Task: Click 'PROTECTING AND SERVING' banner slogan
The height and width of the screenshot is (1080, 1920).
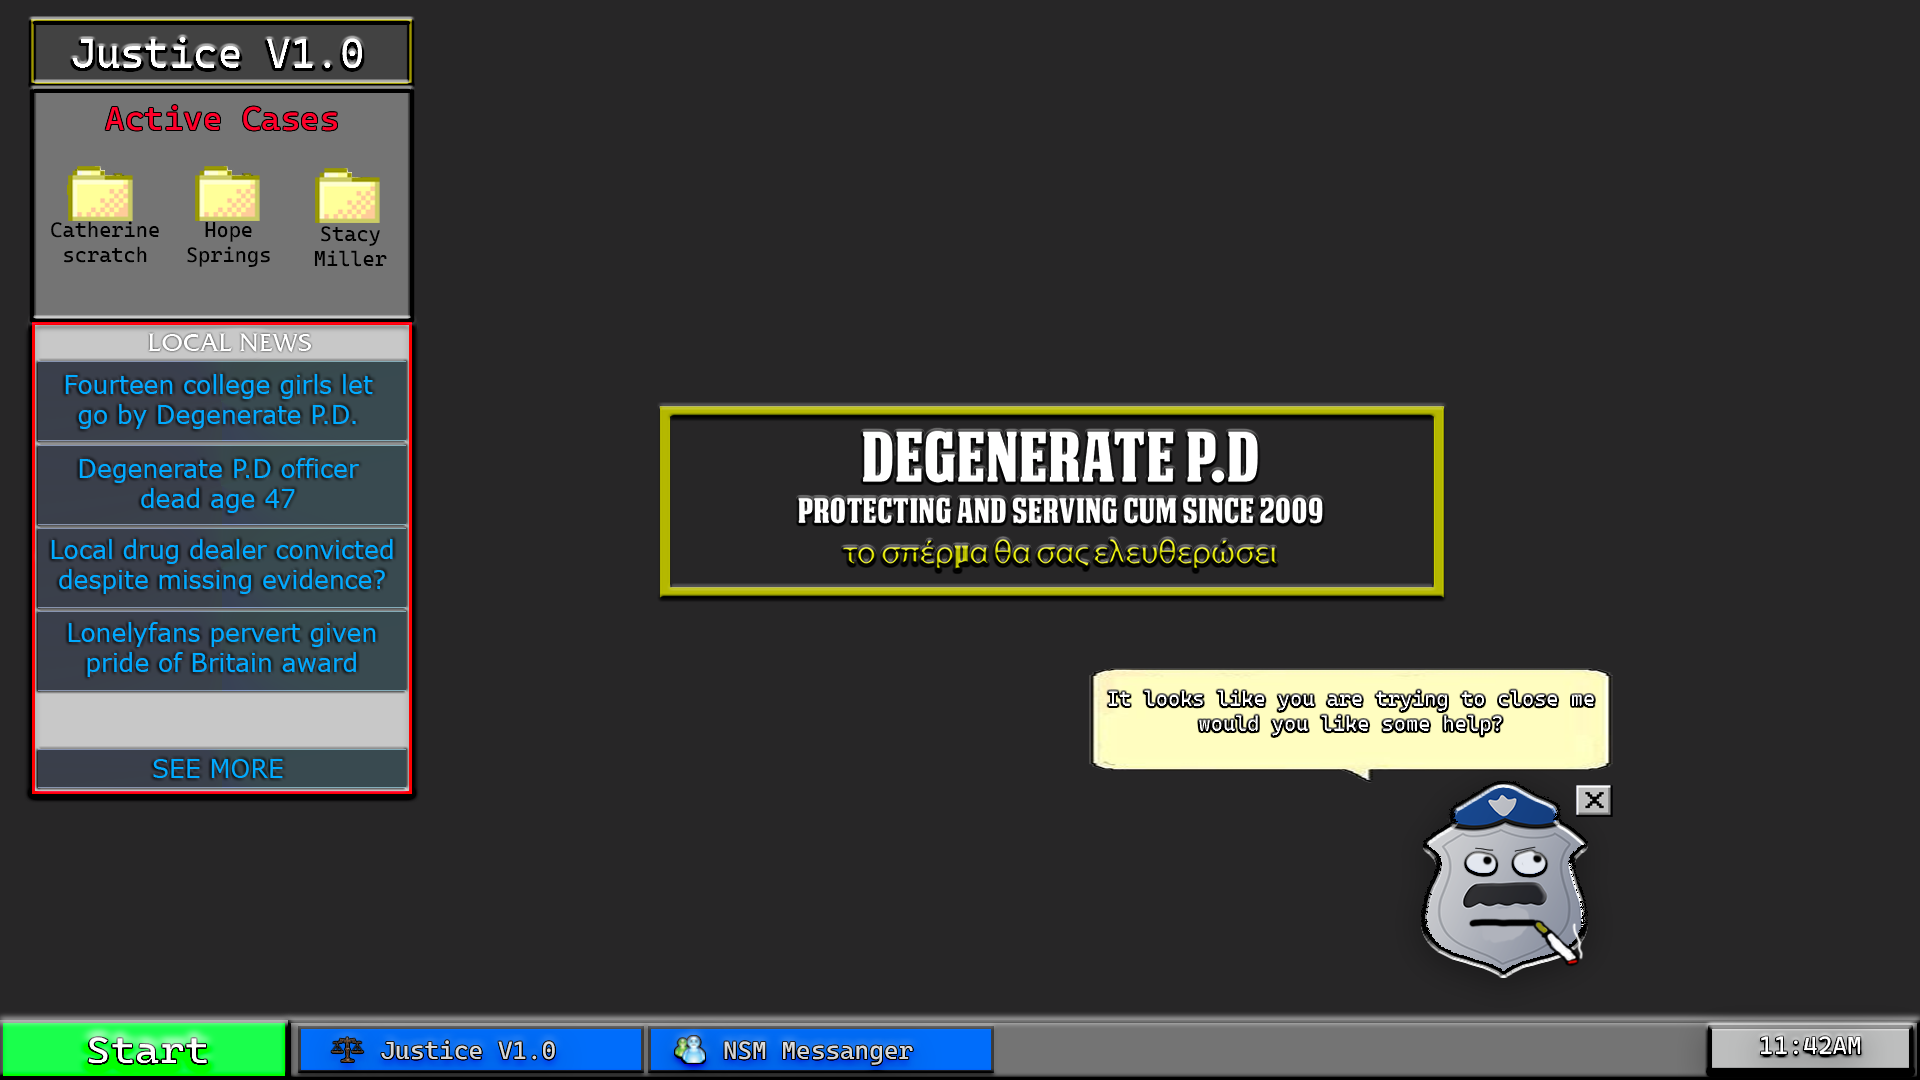Action: coord(1060,511)
